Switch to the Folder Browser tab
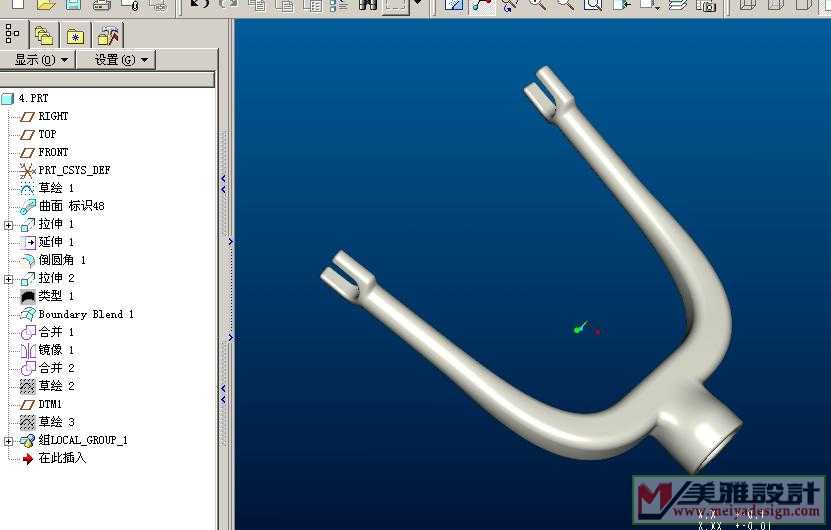The image size is (831, 530). [x=43, y=36]
